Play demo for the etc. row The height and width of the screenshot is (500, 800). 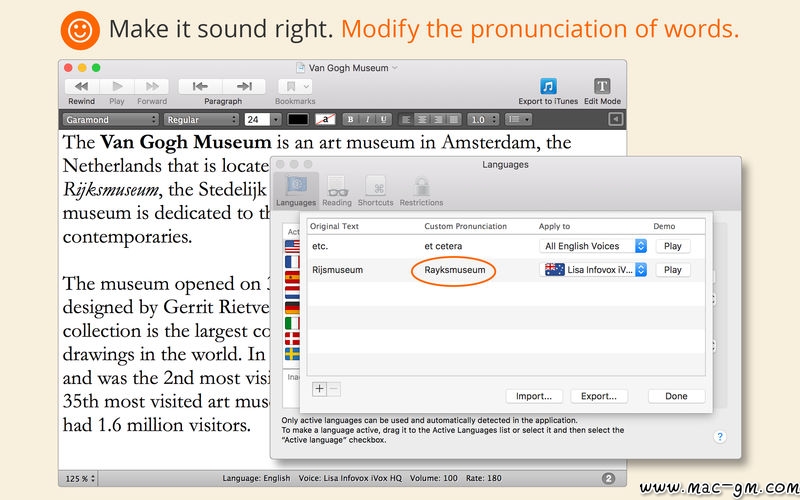(x=672, y=246)
